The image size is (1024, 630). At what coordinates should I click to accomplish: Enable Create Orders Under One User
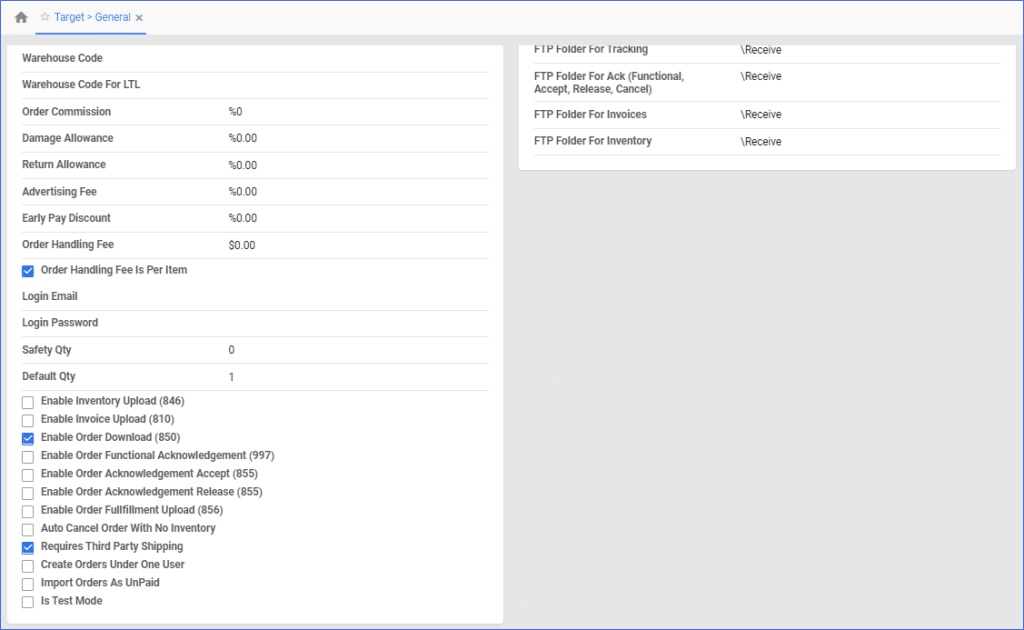[x=27, y=564]
